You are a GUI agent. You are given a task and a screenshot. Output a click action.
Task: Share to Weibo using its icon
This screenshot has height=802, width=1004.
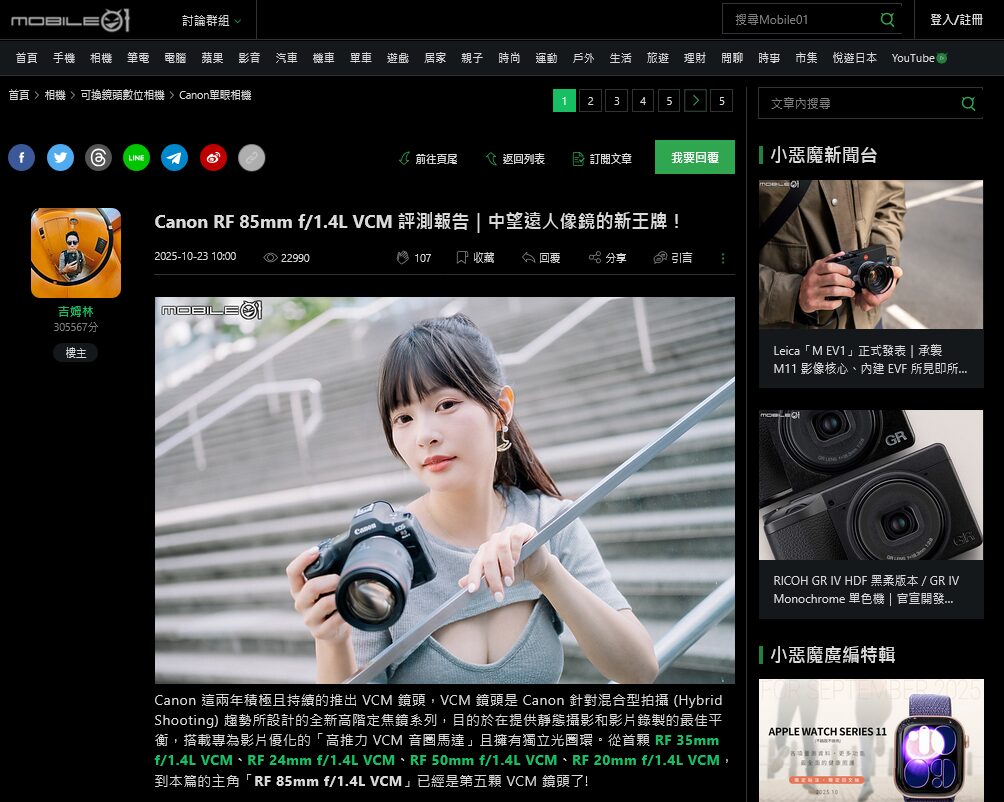click(213, 158)
